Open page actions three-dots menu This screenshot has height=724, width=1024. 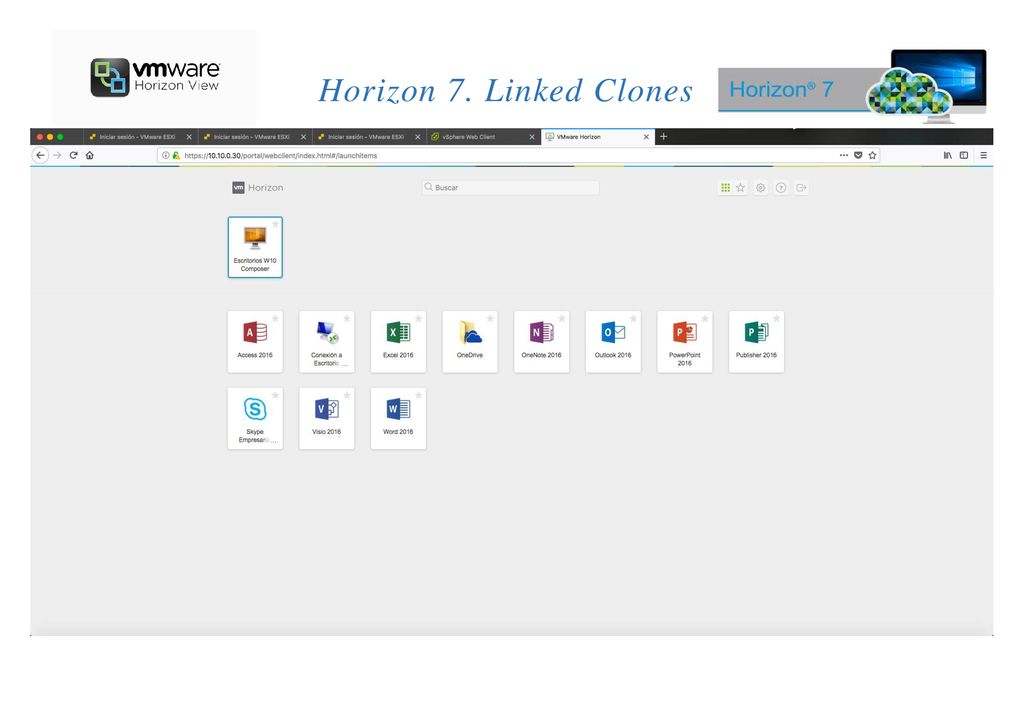pyautogui.click(x=844, y=155)
